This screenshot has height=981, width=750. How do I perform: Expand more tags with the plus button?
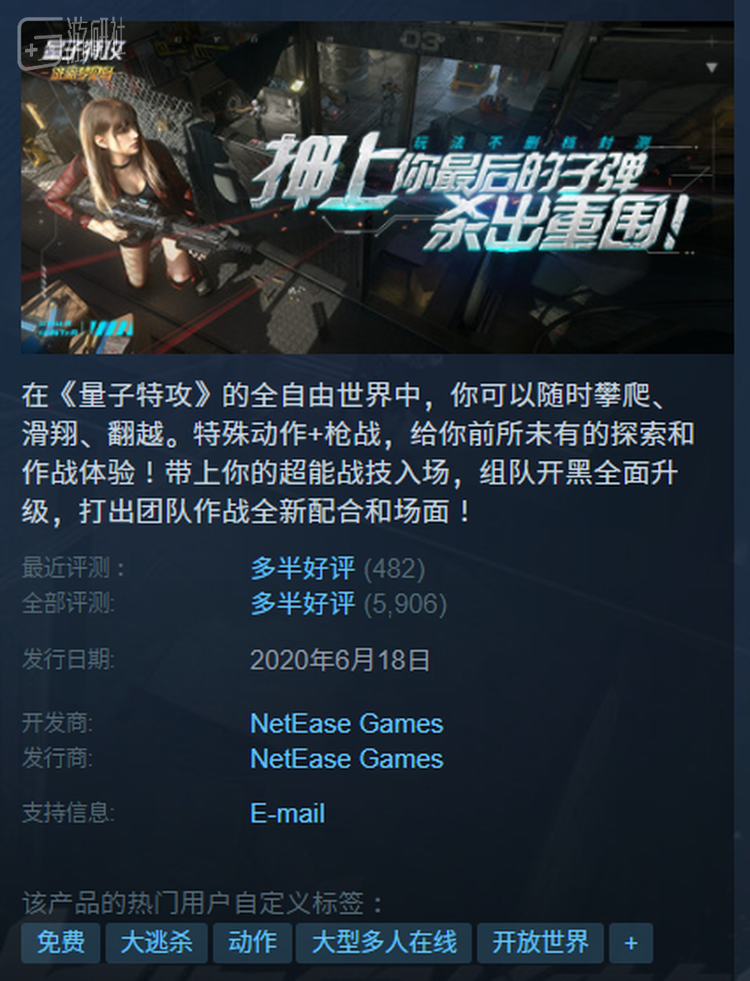(x=631, y=942)
